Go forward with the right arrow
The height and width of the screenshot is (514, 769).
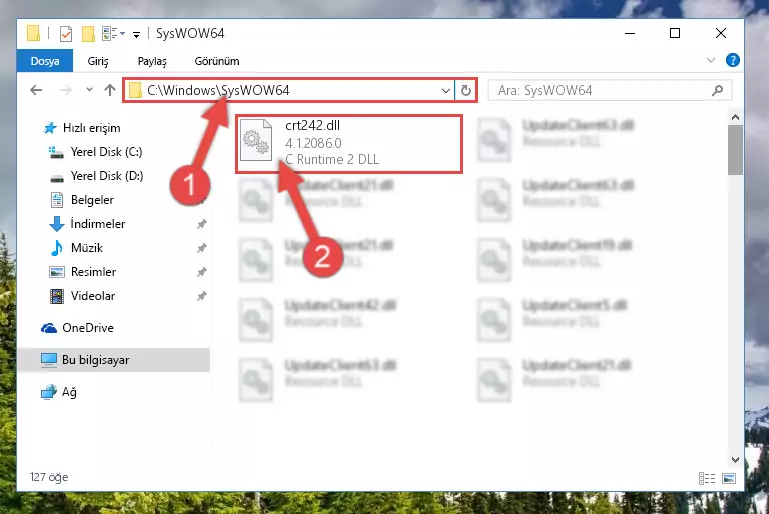[65, 90]
